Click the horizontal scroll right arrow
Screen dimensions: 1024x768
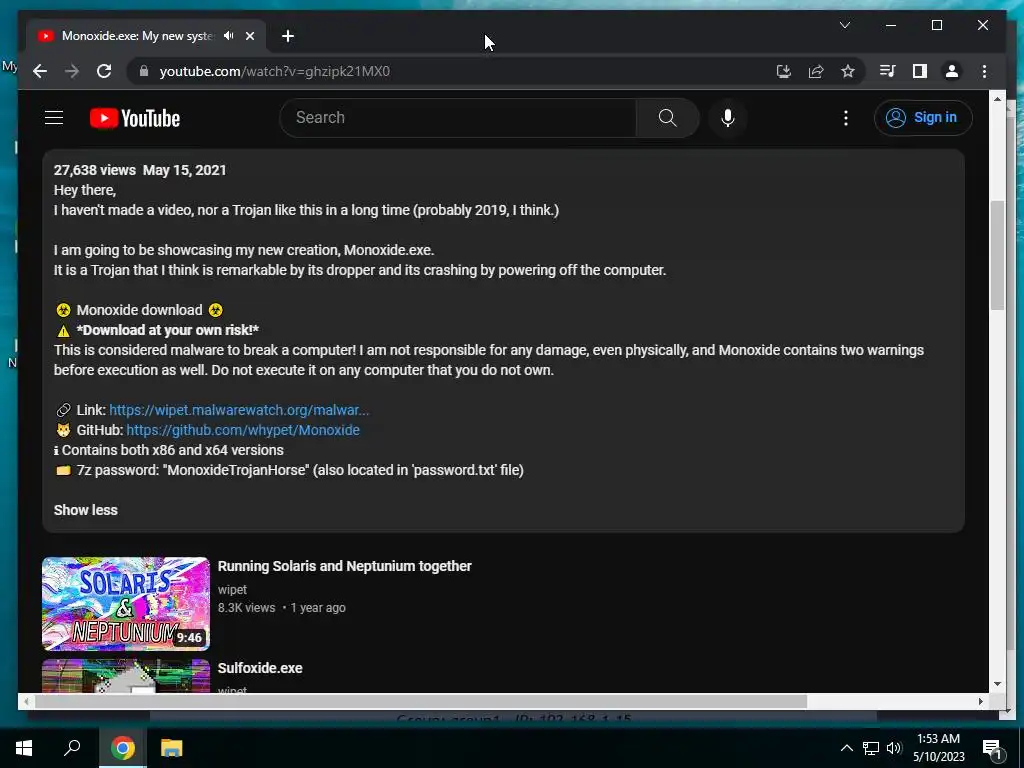pyautogui.click(x=981, y=701)
